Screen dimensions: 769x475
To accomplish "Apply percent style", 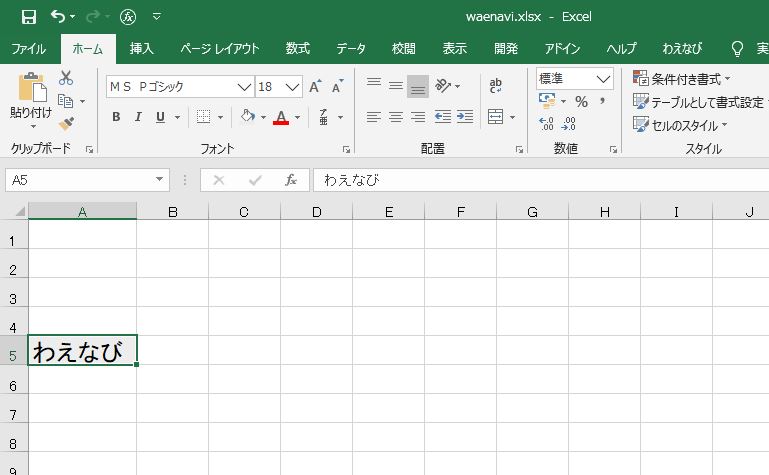I will click(582, 101).
